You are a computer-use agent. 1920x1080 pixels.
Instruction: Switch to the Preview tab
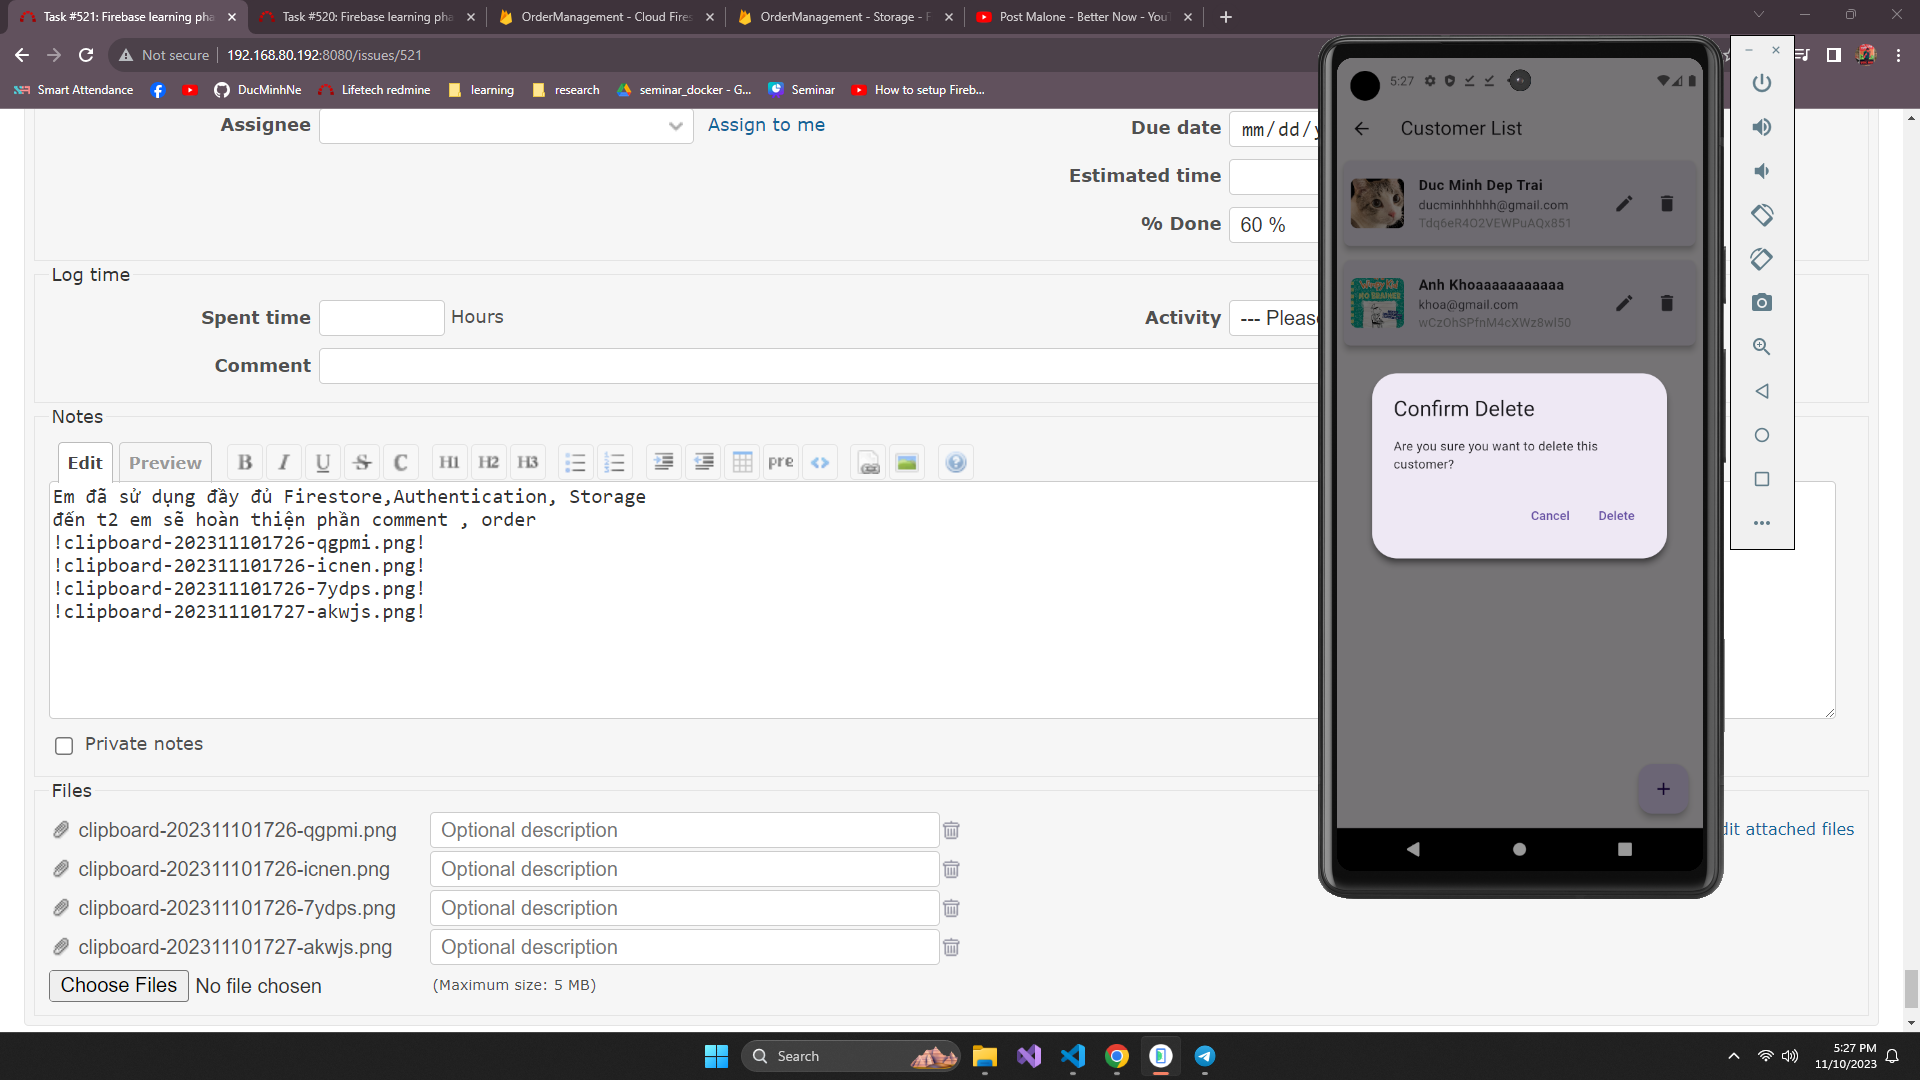coord(165,462)
